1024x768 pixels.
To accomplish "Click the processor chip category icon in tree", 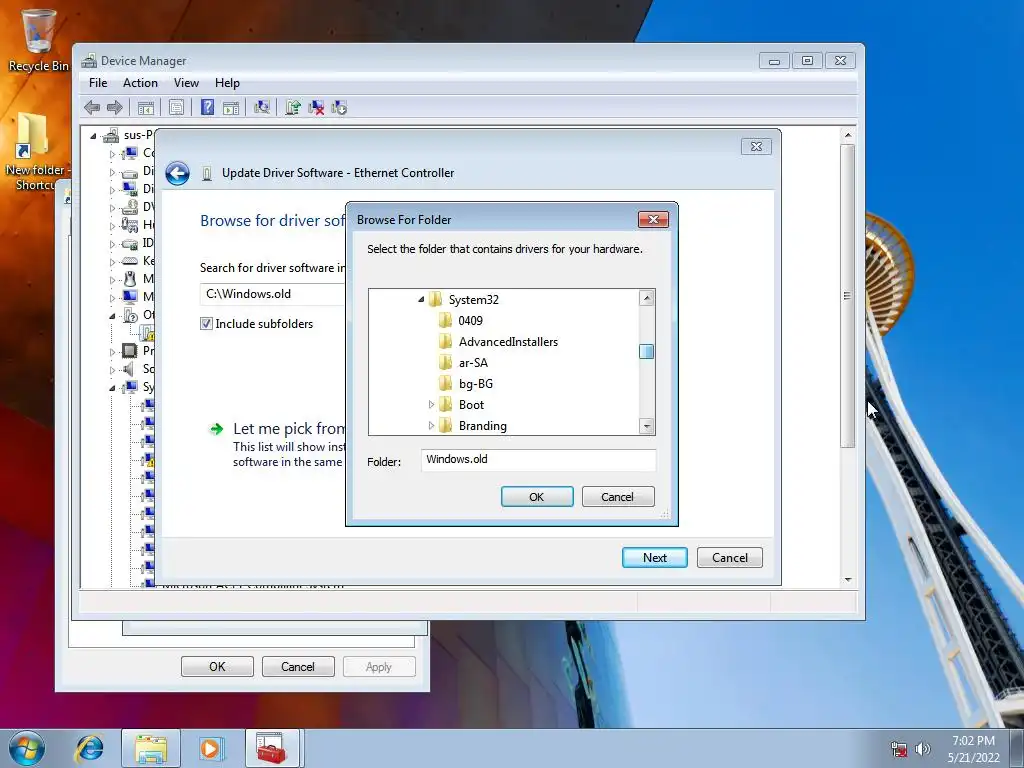I will pos(130,351).
